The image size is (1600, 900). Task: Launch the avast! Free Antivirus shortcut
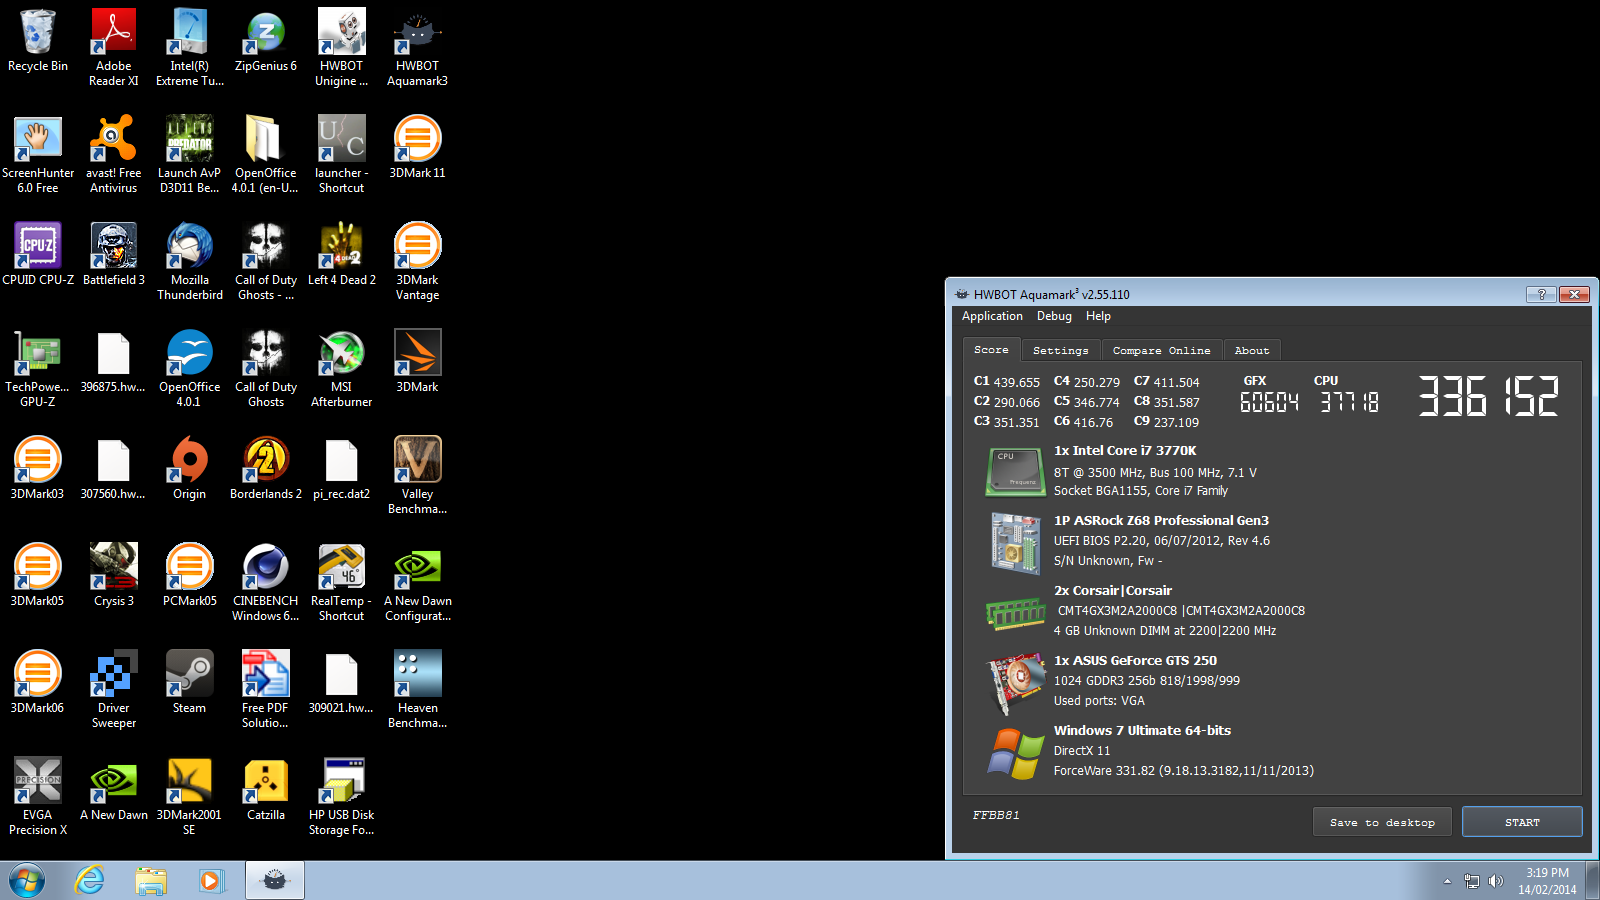[x=113, y=155]
